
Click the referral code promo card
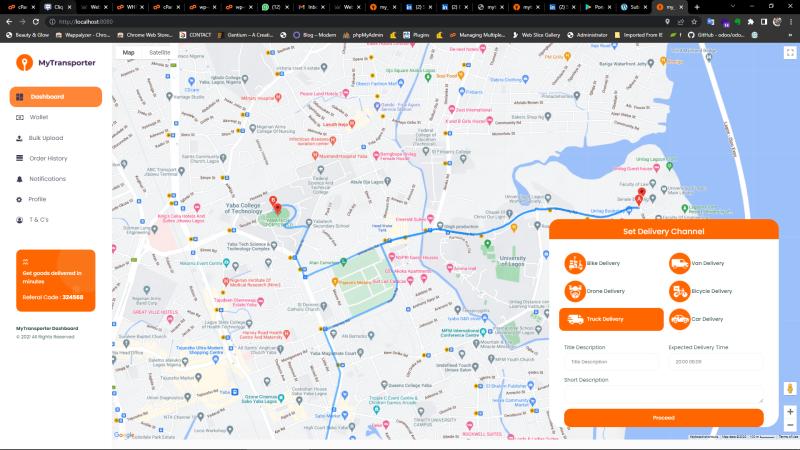tap(56, 281)
